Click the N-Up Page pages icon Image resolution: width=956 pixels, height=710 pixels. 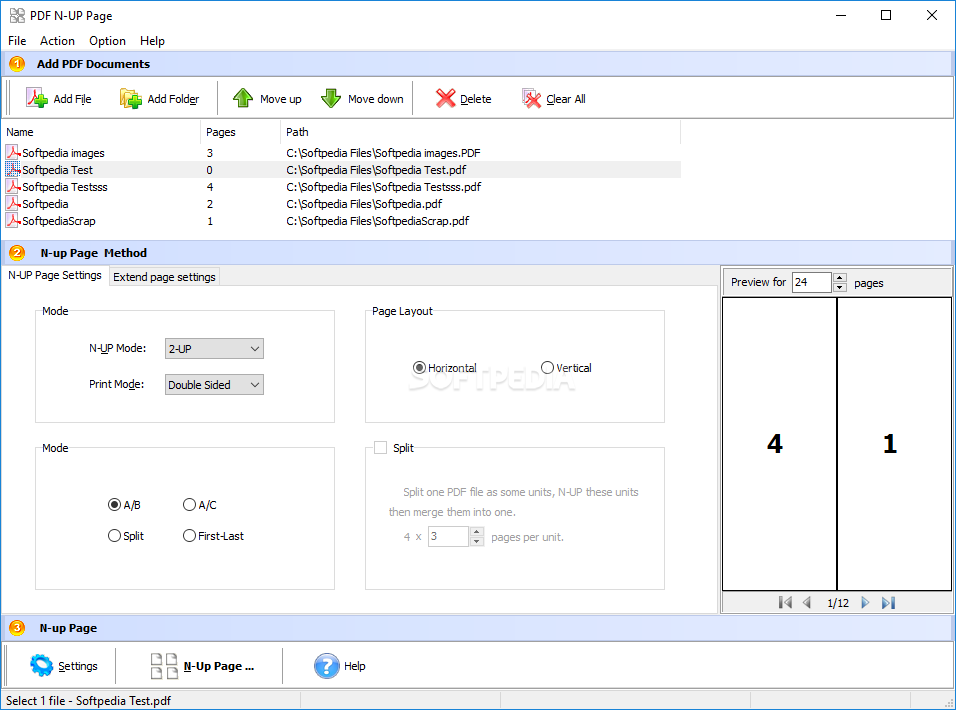coord(164,666)
